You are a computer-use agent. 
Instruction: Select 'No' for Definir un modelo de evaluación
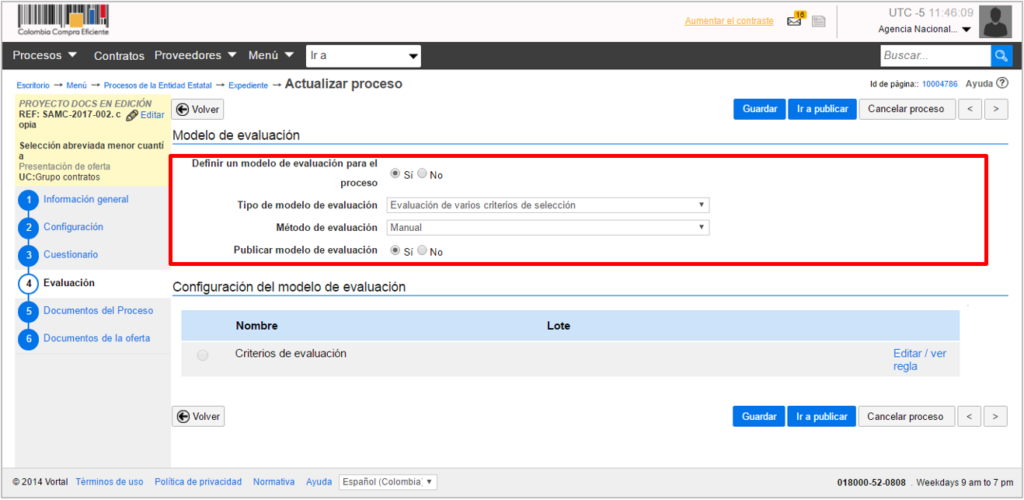[x=423, y=174]
